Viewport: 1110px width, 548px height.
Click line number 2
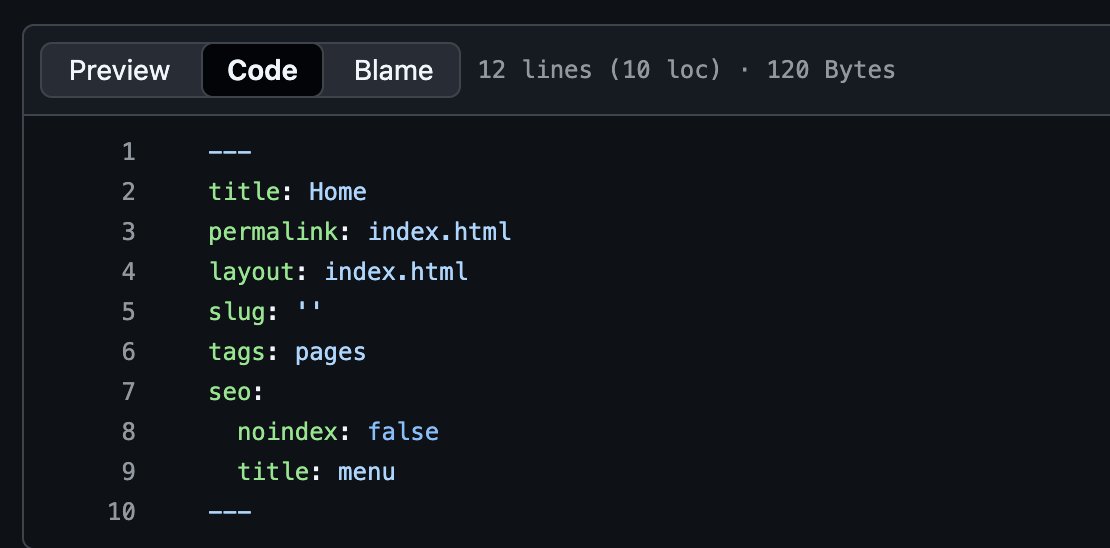click(x=128, y=192)
